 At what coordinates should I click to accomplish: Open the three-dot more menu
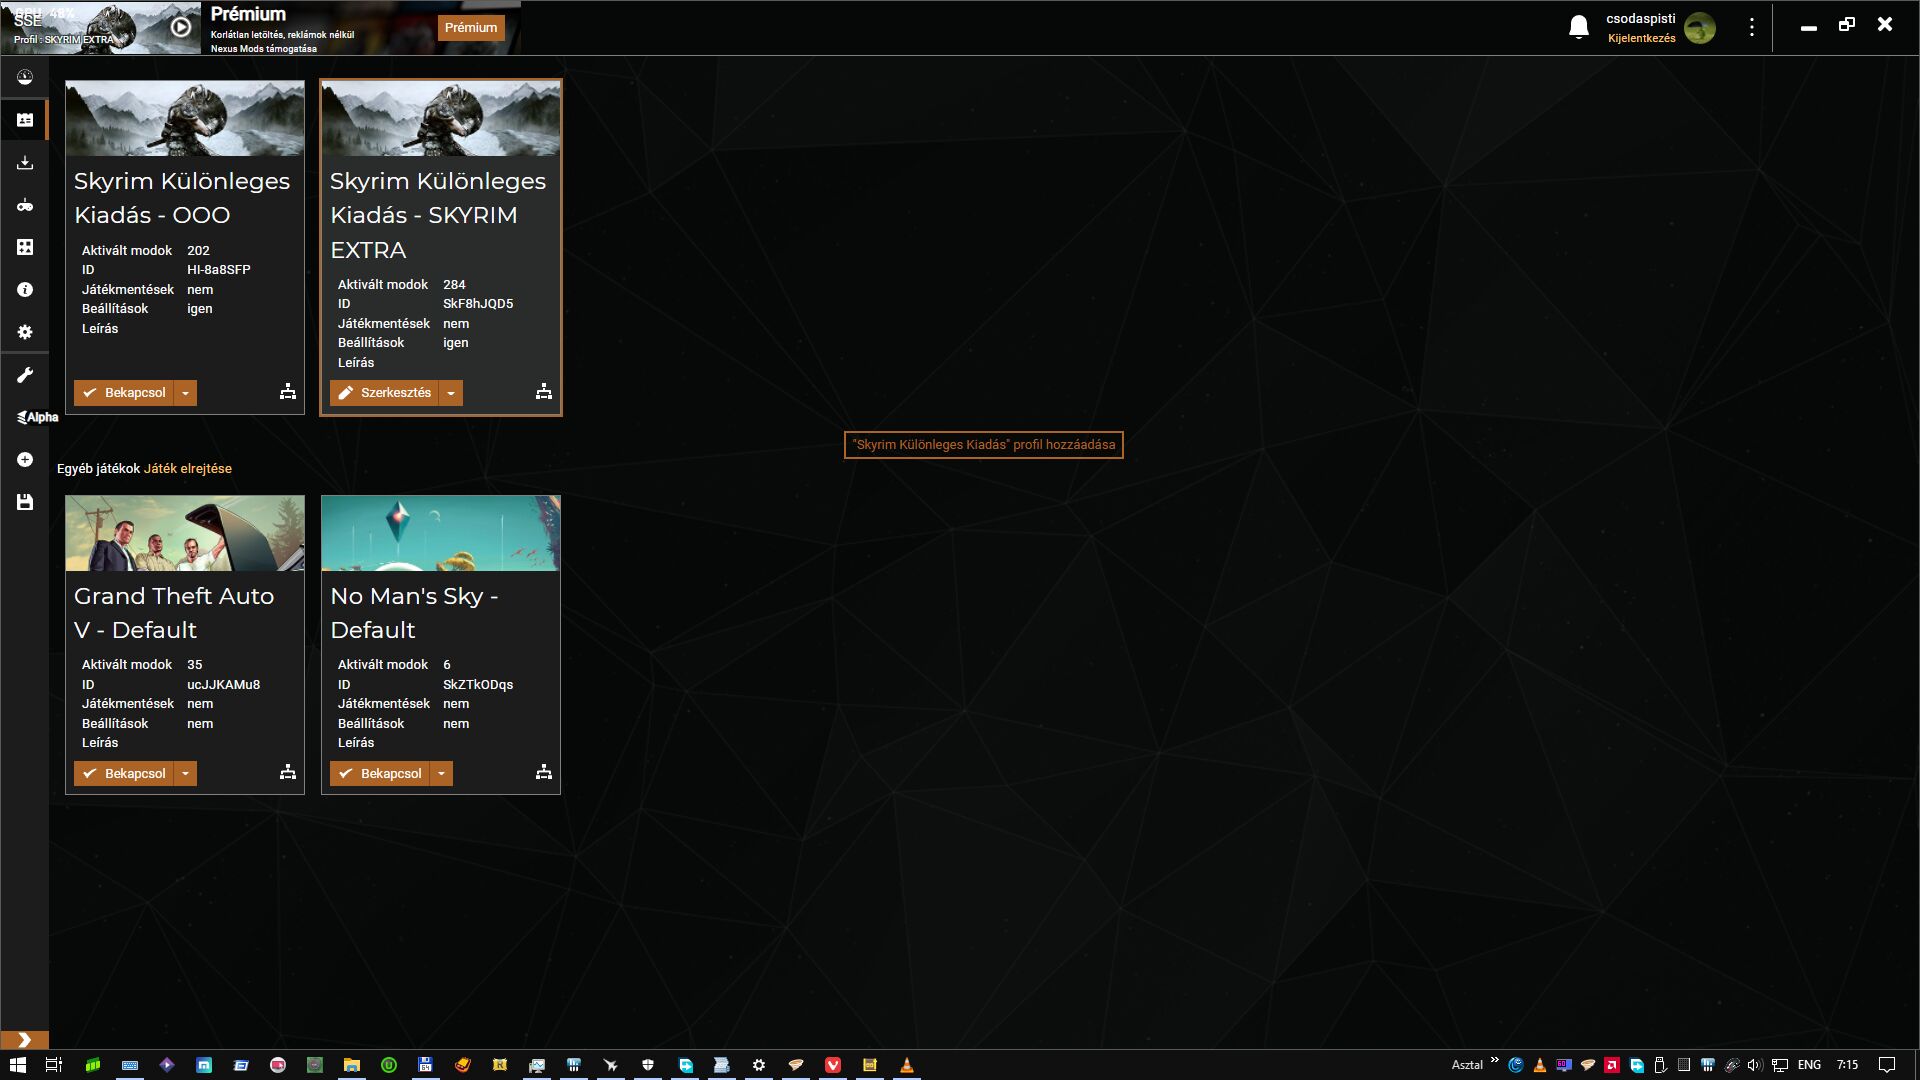1751,28
